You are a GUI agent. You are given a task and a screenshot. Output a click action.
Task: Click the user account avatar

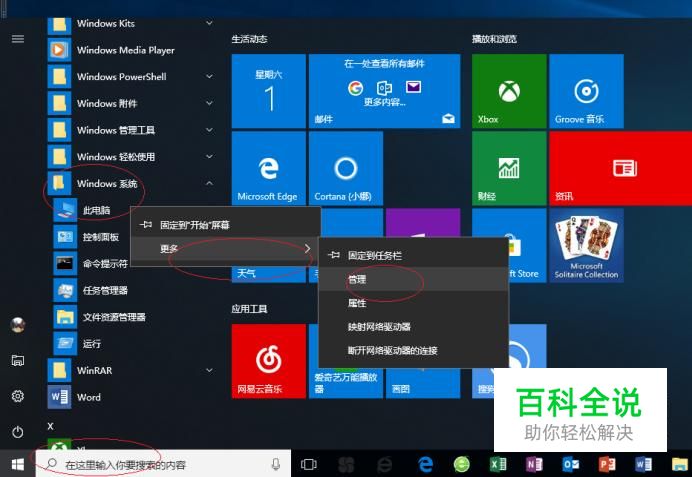(x=18, y=325)
